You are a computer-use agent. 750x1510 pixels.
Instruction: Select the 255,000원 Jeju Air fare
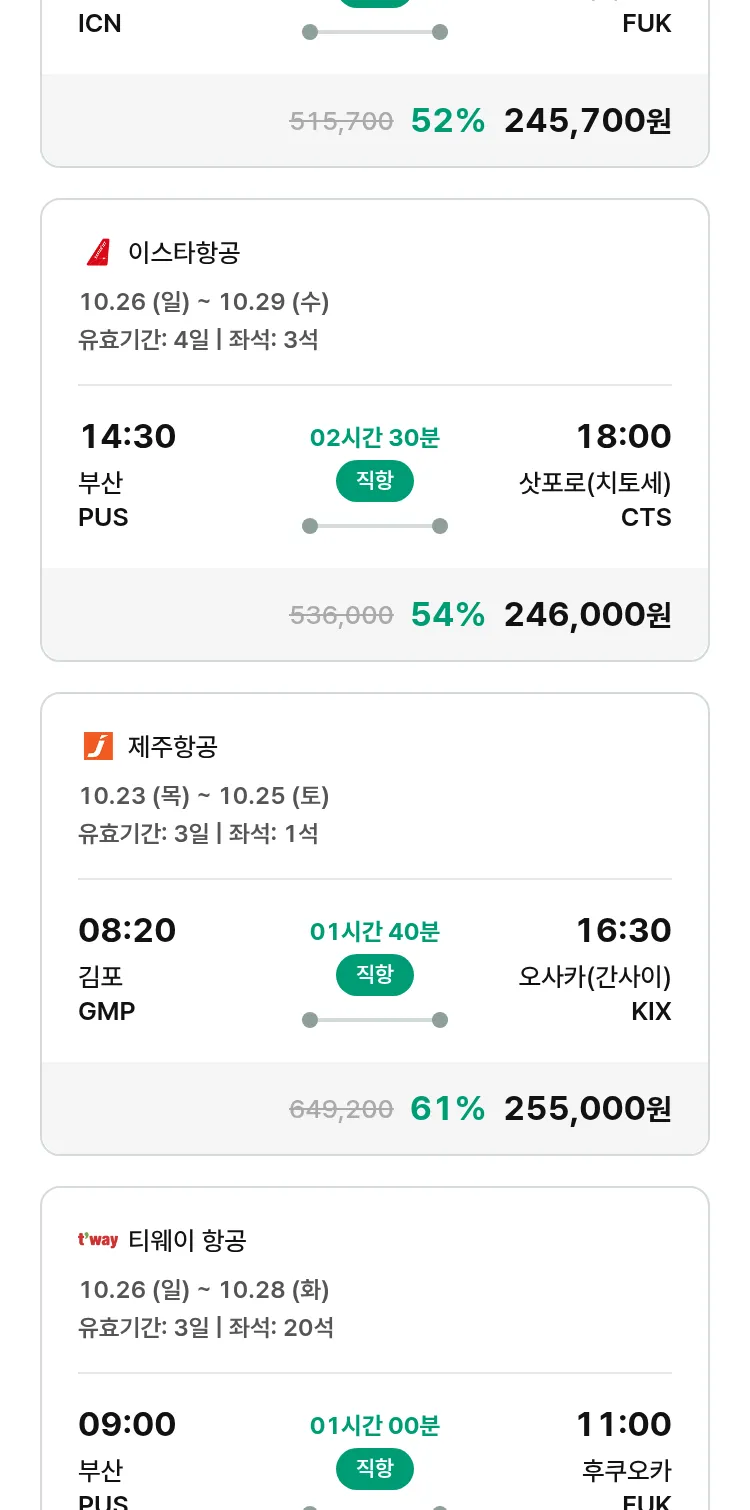point(587,1109)
